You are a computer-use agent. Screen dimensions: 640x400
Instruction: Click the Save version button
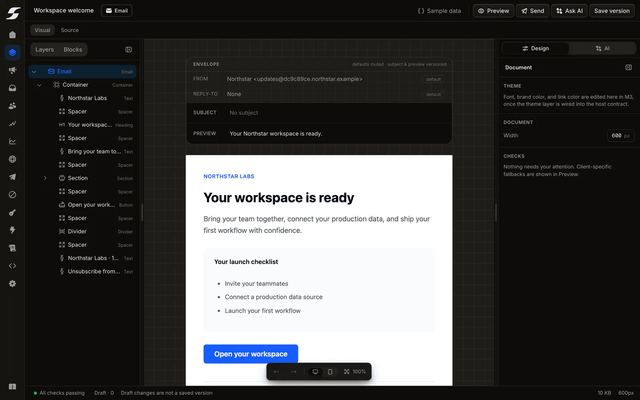pos(612,11)
